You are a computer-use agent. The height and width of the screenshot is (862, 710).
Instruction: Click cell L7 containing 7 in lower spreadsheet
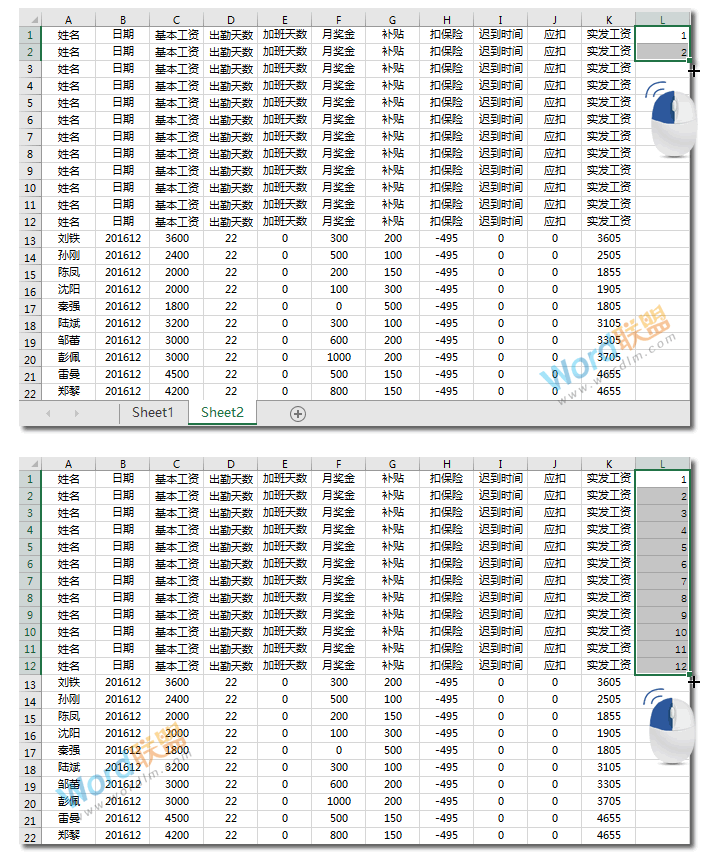tap(662, 581)
